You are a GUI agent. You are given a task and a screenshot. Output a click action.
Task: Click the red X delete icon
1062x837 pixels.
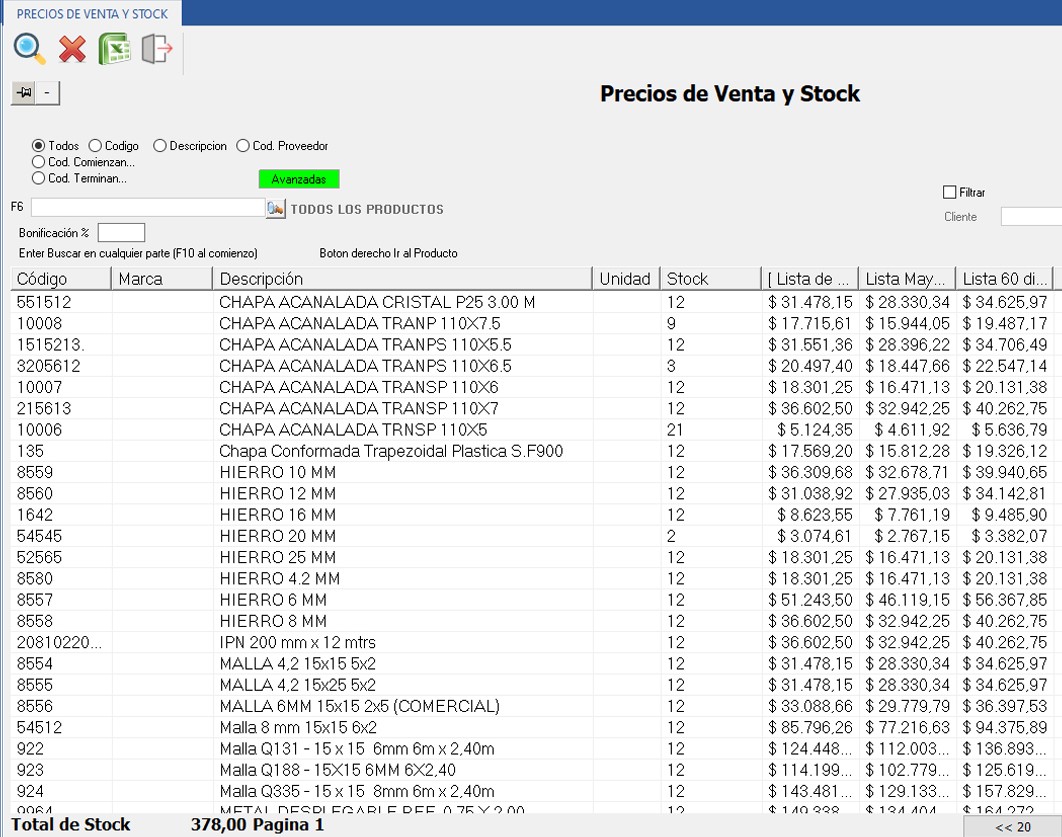(x=72, y=49)
